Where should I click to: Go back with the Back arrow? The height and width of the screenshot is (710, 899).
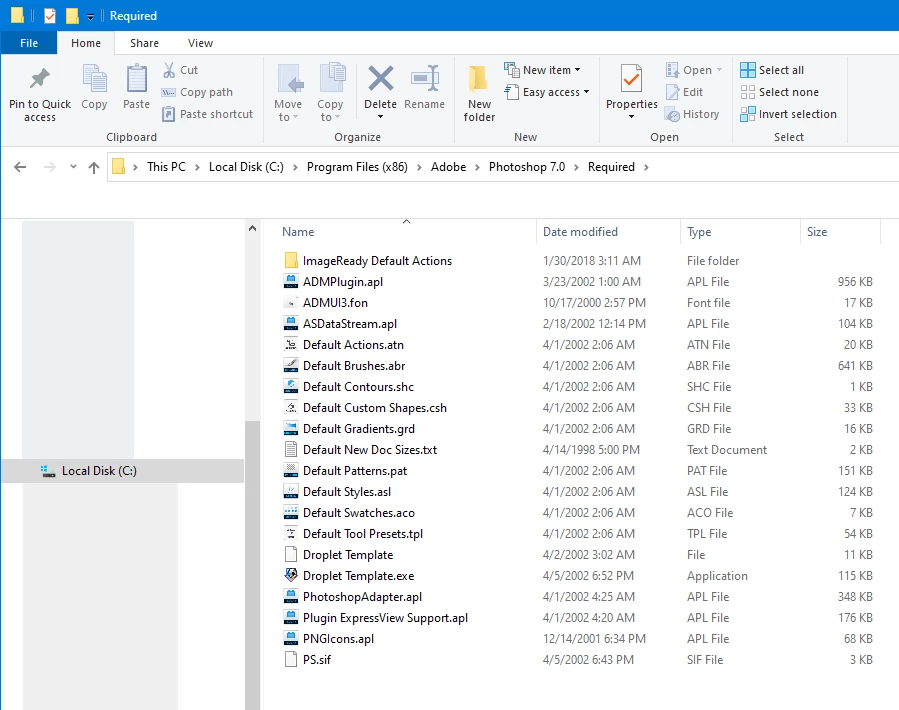20,167
